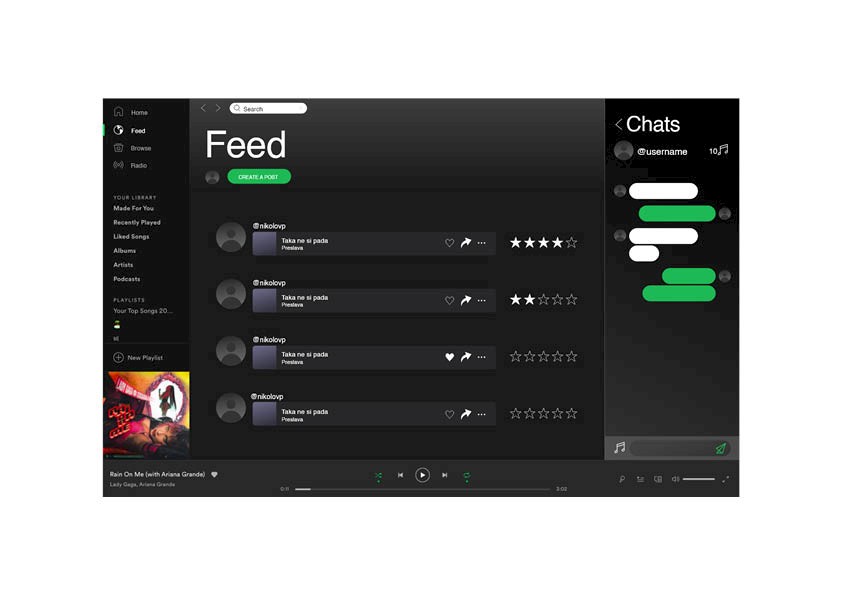Like the first Taka ne si pada post
The height and width of the screenshot is (595, 842).
449,243
